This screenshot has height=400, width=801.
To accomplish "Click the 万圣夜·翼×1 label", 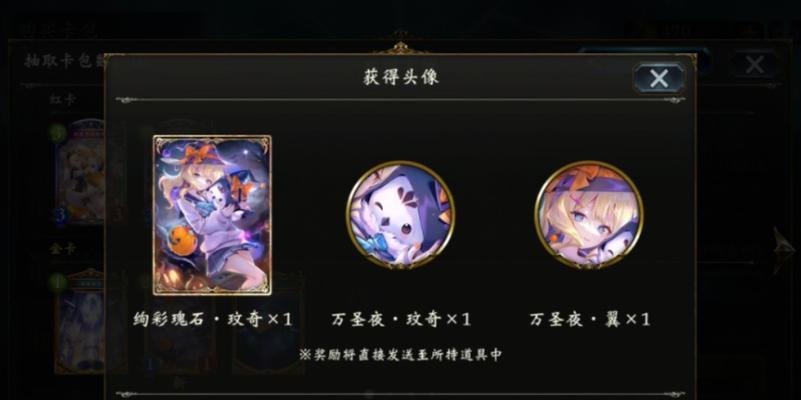I will [589, 320].
